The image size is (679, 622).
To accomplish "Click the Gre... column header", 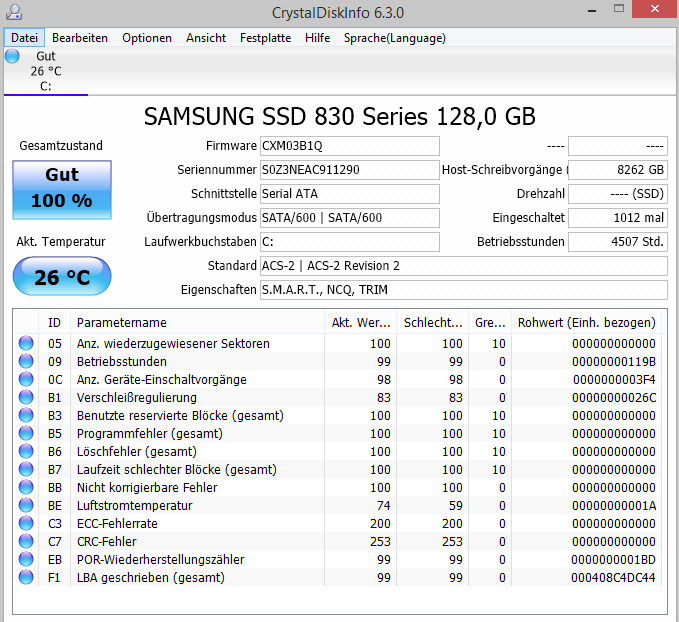I will click(490, 322).
